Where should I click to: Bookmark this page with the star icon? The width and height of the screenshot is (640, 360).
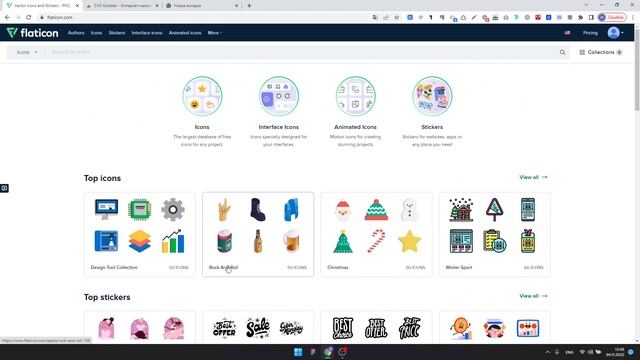coord(396,17)
